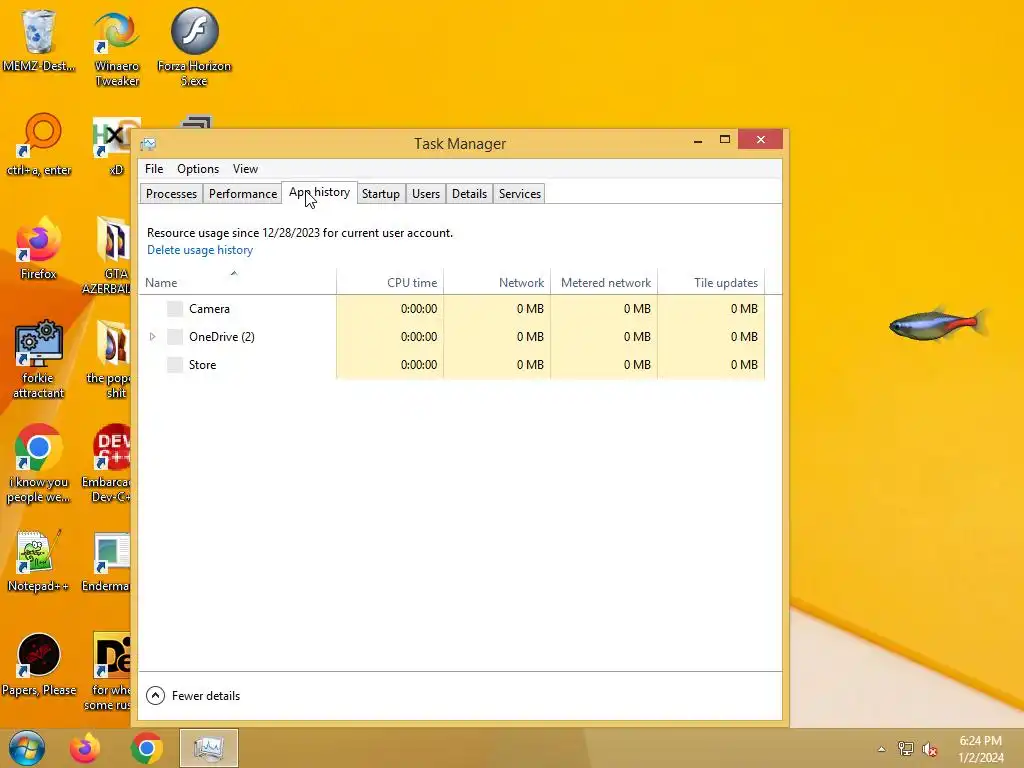Open Embarcadero Dev-C++ desktop shortcut
Viewport: 1024px width, 768px height.
point(108,464)
